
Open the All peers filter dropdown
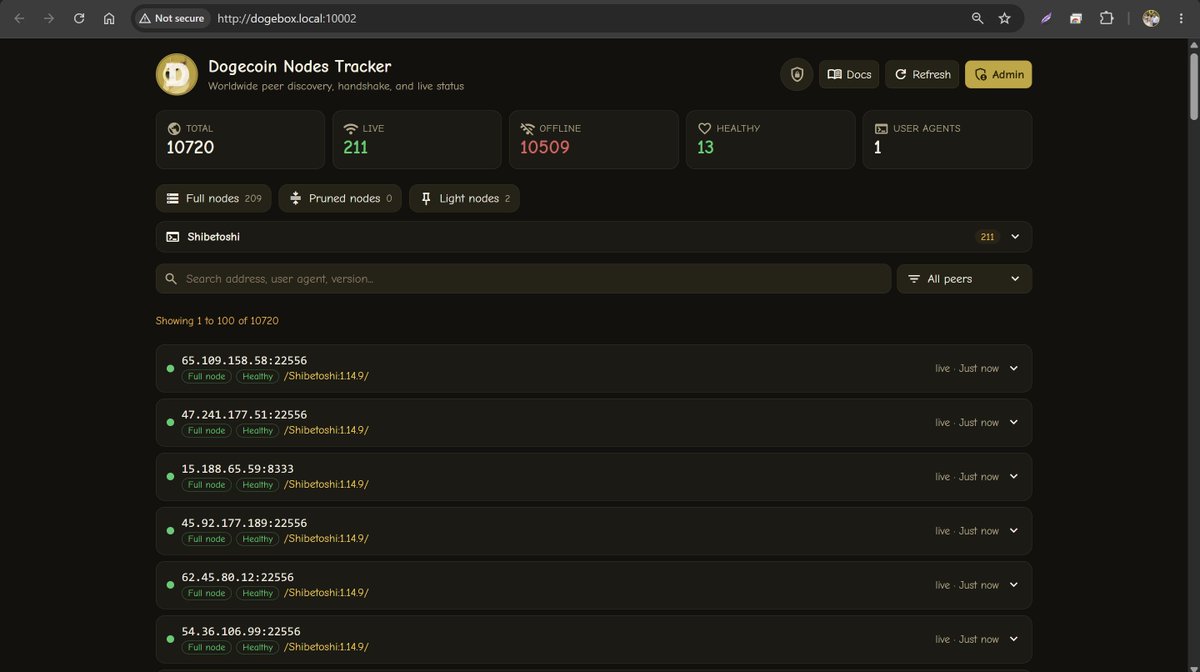click(964, 279)
